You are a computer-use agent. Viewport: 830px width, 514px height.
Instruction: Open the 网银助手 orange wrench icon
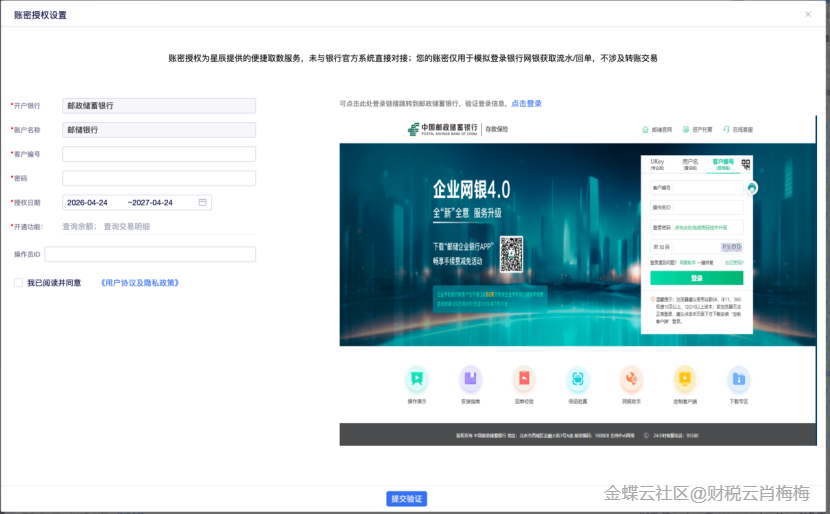[x=631, y=378]
